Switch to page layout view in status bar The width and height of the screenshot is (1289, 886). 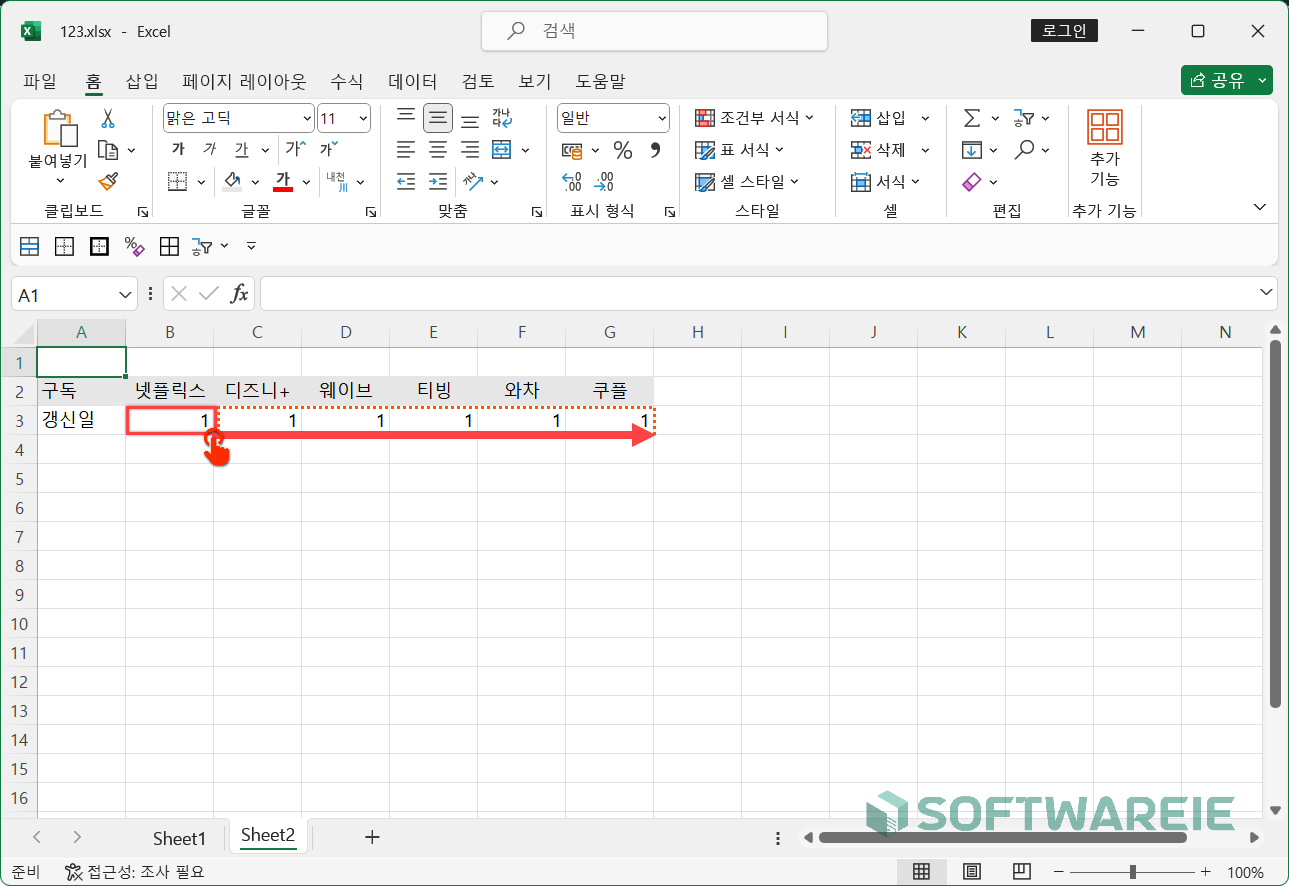(x=971, y=871)
